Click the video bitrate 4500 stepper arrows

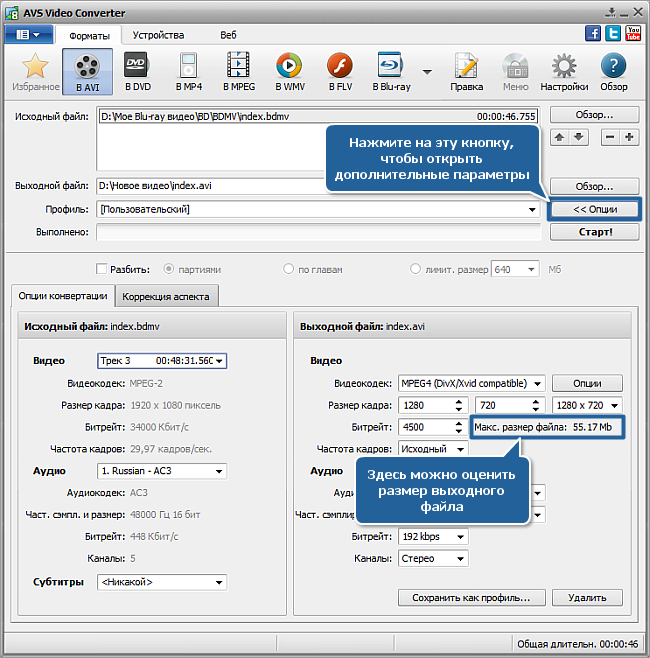459,427
